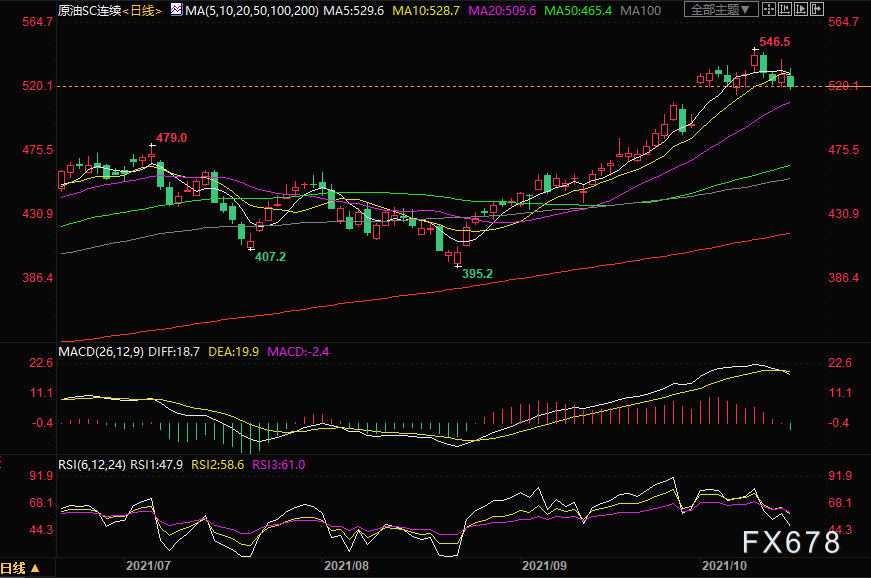This screenshot has width=871, height=578.
Task: Click the interval statistics icon beside crosshair
Action: [786, 10]
